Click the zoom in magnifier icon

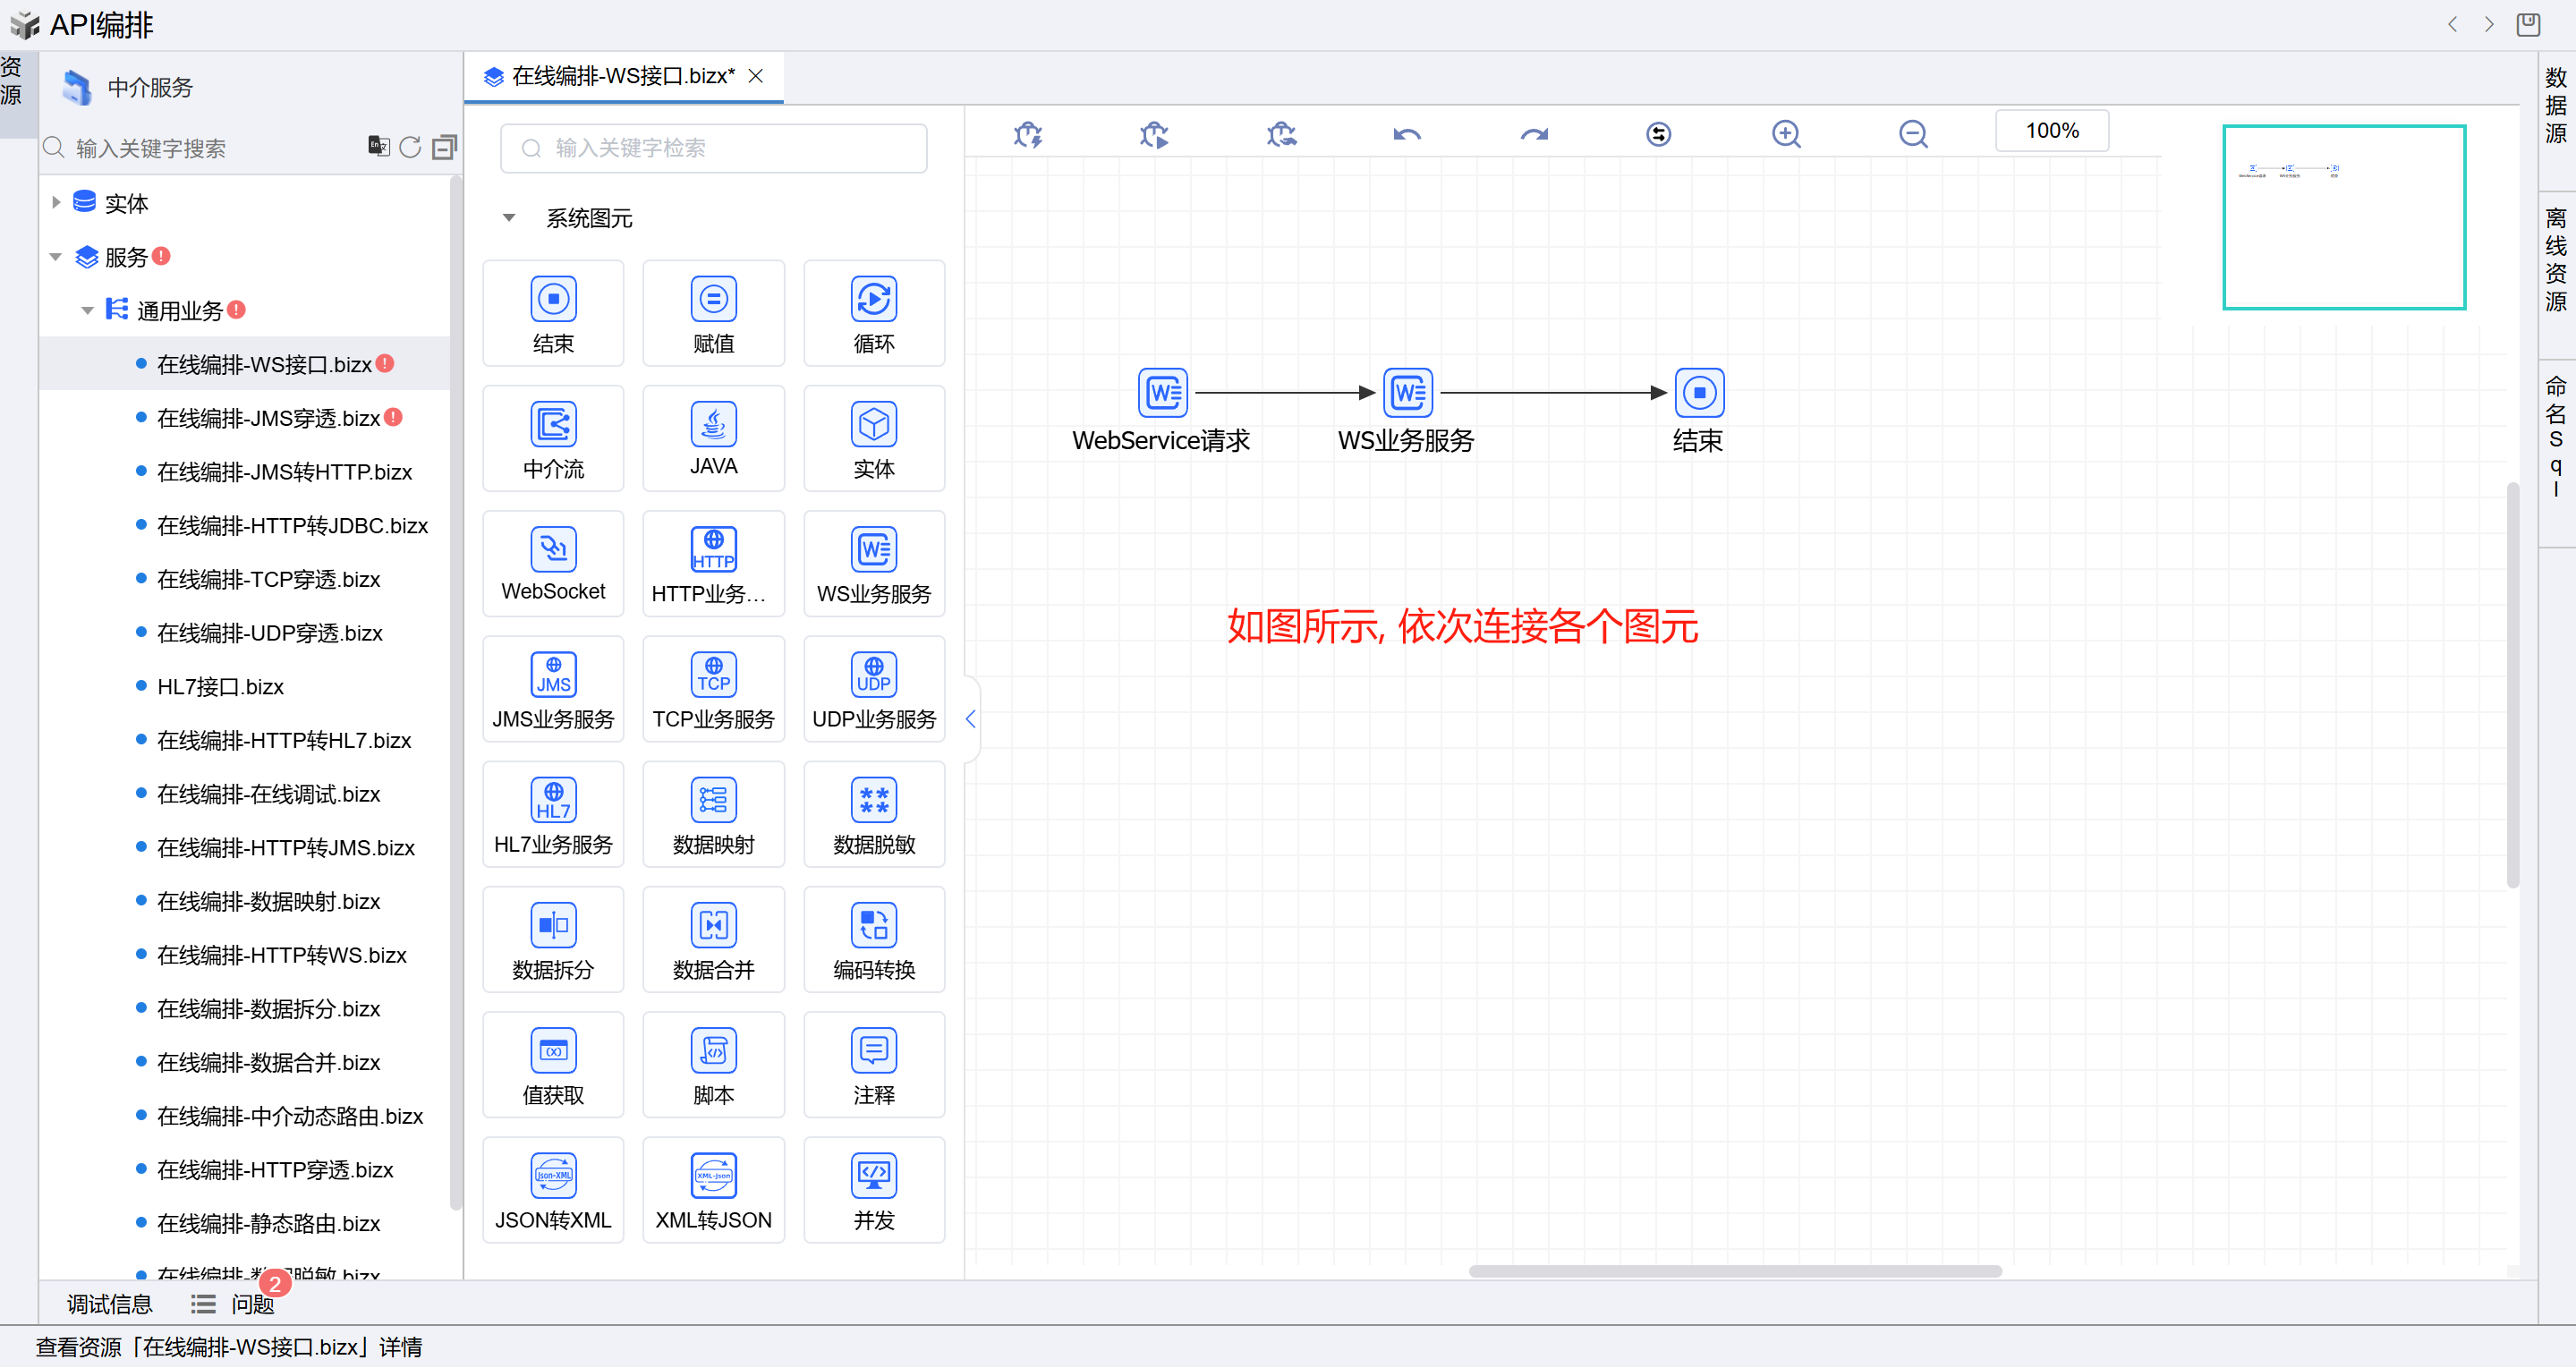click(x=1785, y=134)
